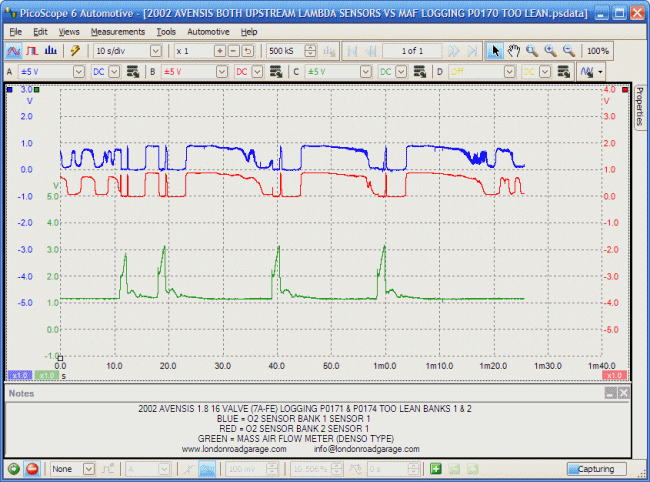Click the green start capture button

[14, 469]
